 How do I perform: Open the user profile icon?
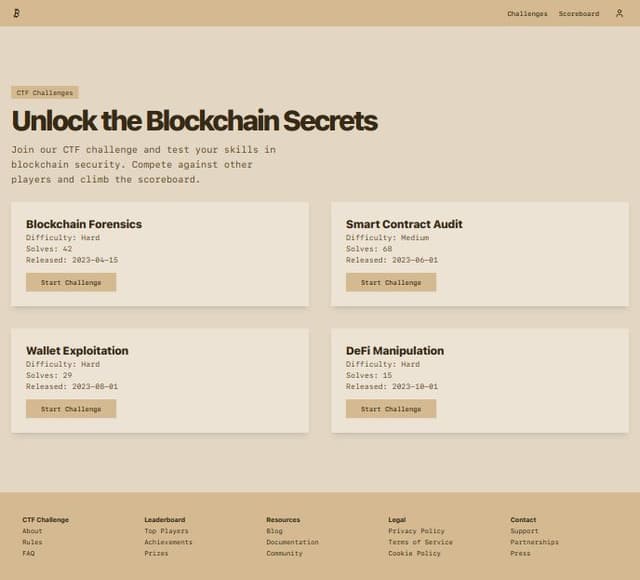[619, 13]
